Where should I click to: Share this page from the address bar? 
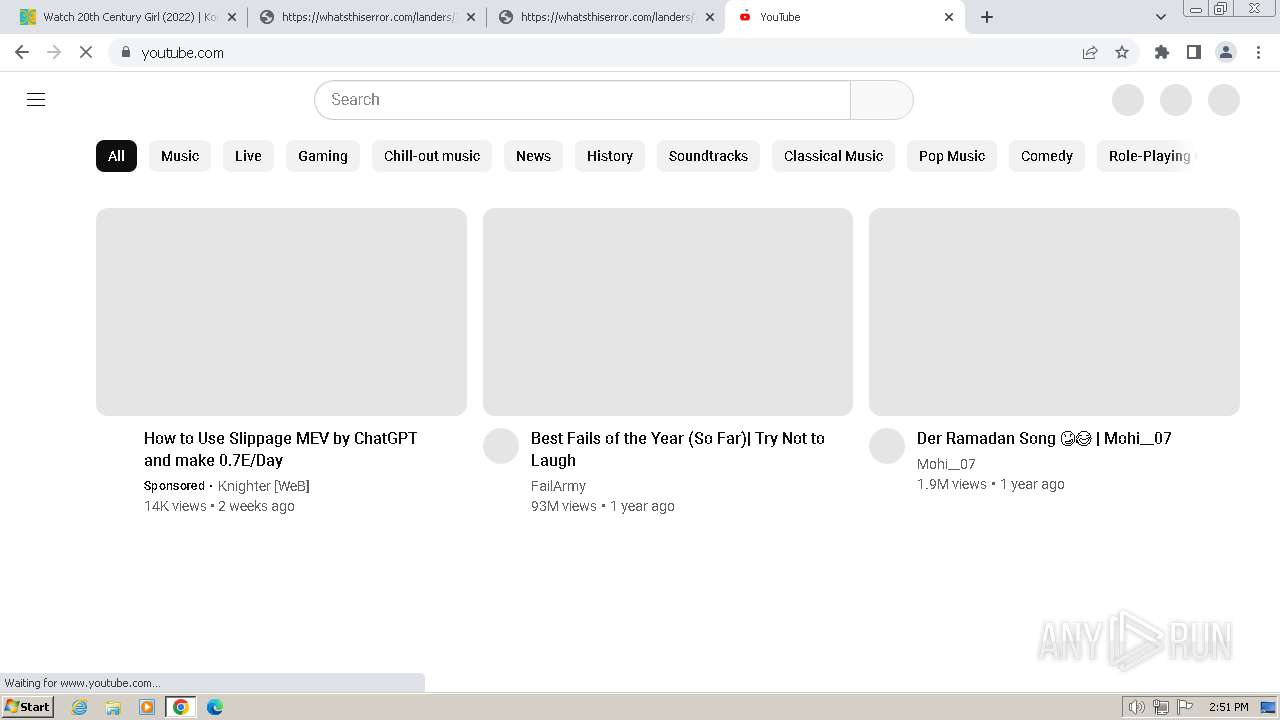[1090, 52]
